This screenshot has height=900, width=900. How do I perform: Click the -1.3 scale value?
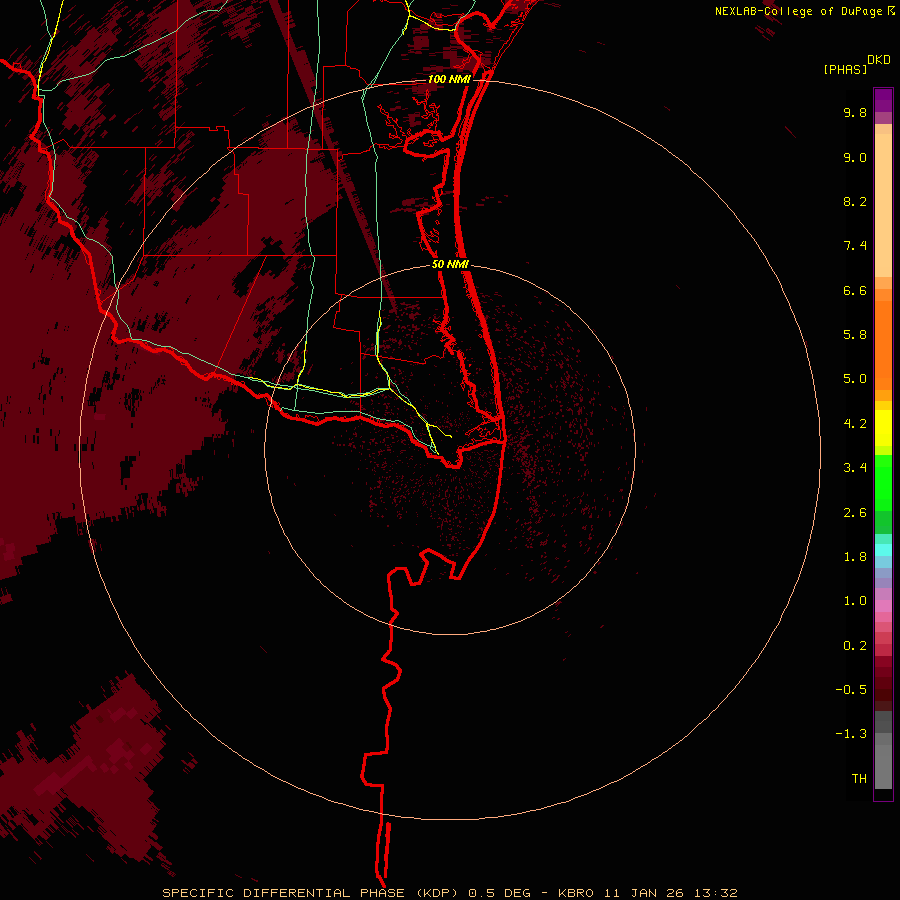851,734
